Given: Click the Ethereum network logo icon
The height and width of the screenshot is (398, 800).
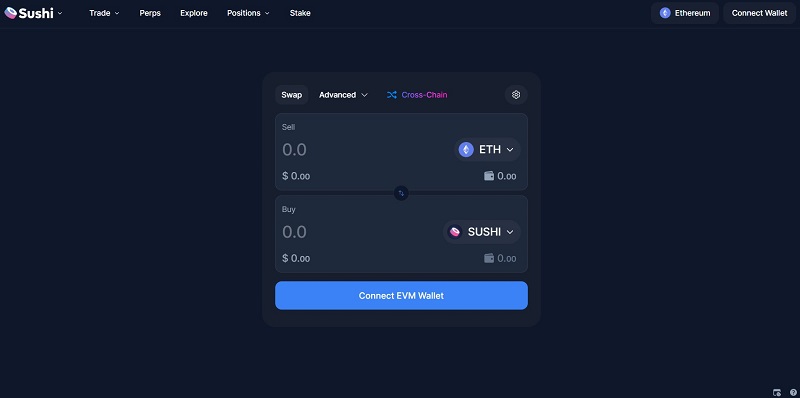Looking at the screenshot, I should pyautogui.click(x=665, y=13).
